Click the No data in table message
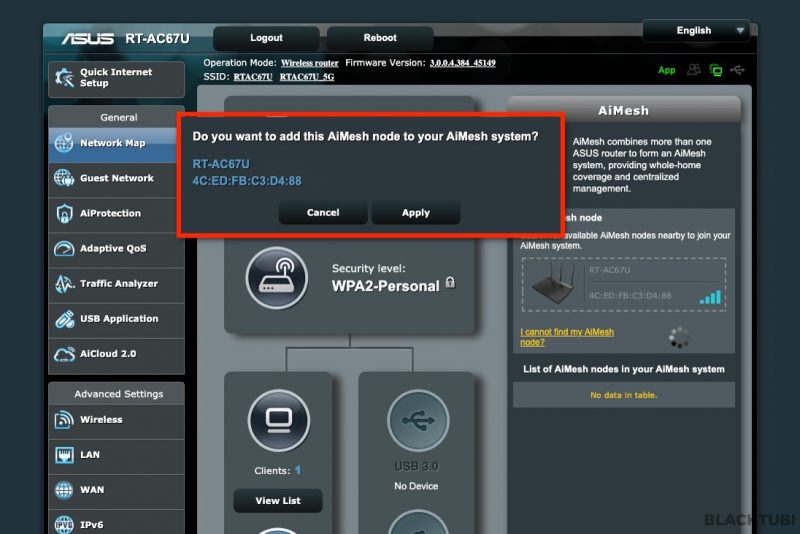The image size is (800, 534). click(623, 395)
